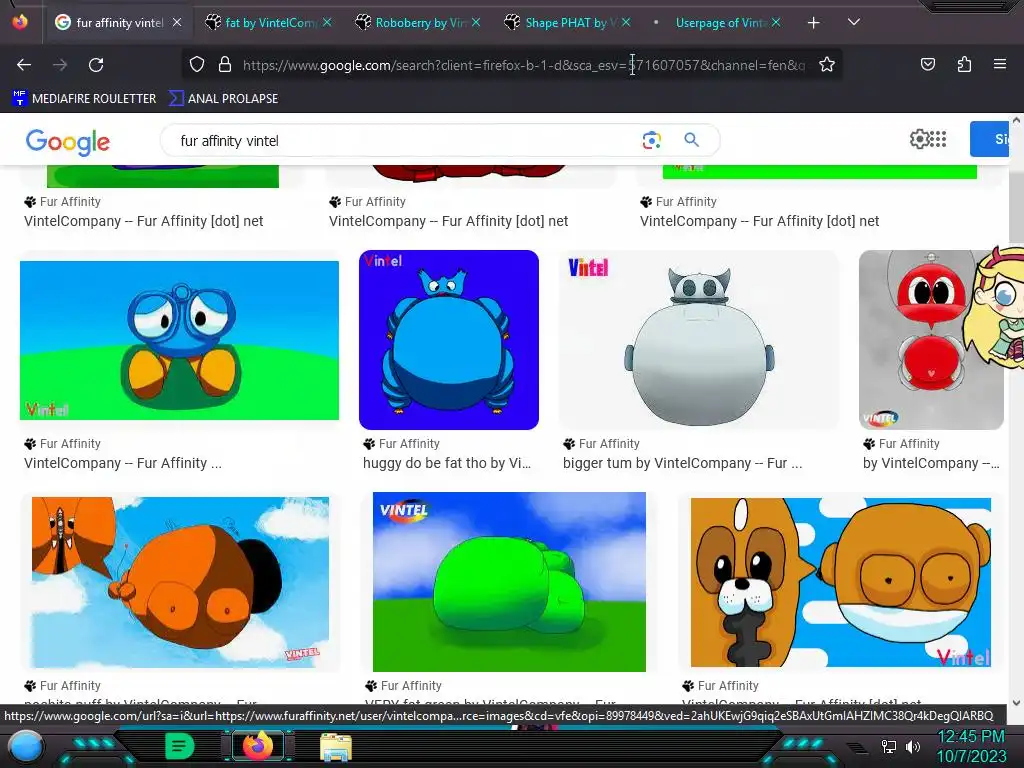Open File Explorer from the taskbar
Screen dimensions: 1024x768
click(x=336, y=746)
